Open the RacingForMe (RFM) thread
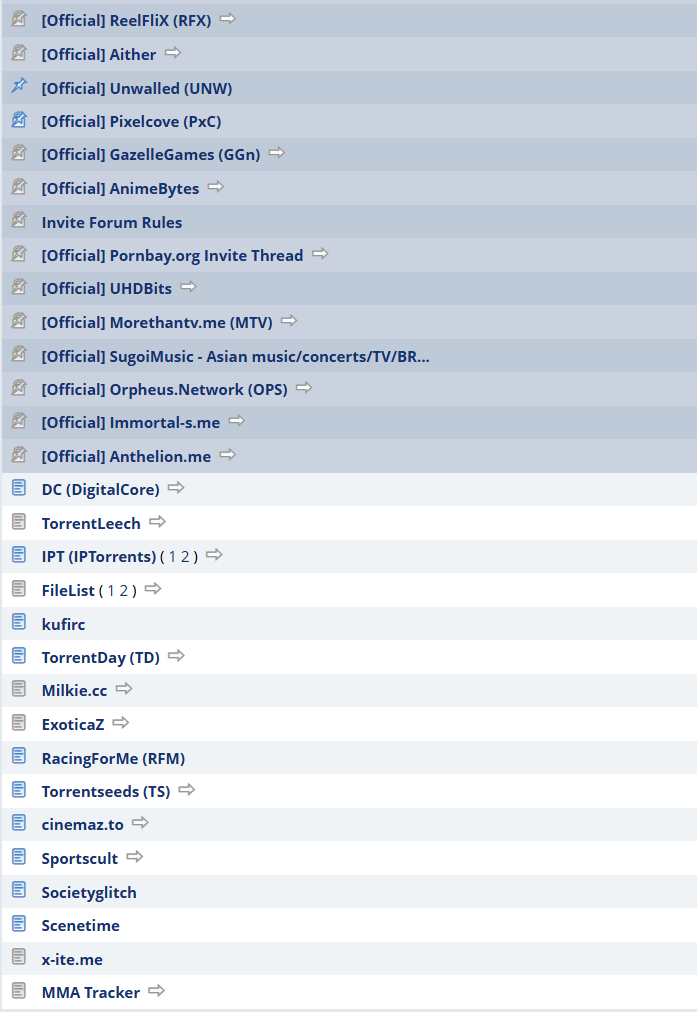Screen dimensions: 697x1012 pos(114,758)
